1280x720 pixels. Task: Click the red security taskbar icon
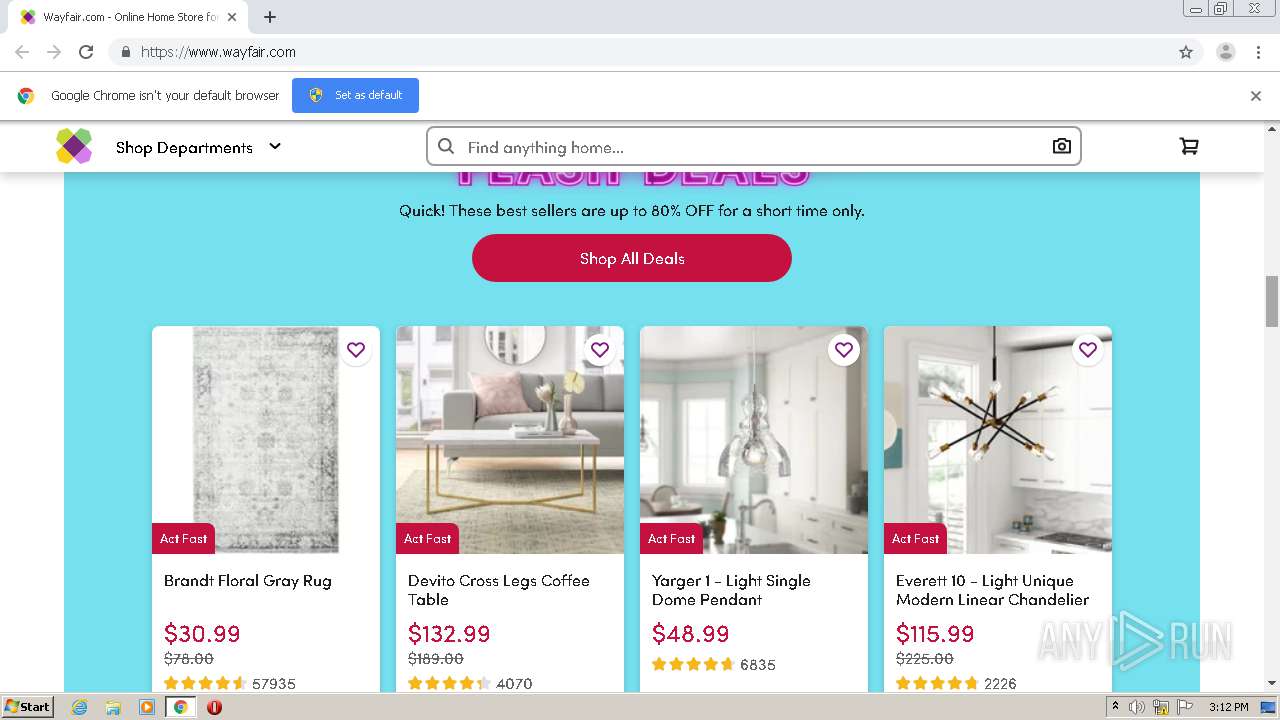pyautogui.click(x=214, y=707)
